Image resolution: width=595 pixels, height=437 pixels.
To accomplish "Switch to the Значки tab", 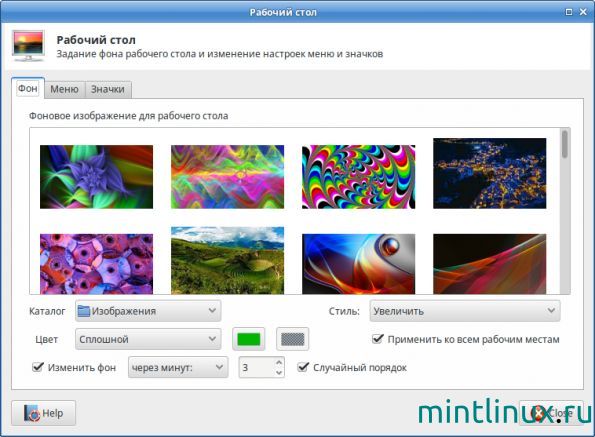I will pos(108,89).
